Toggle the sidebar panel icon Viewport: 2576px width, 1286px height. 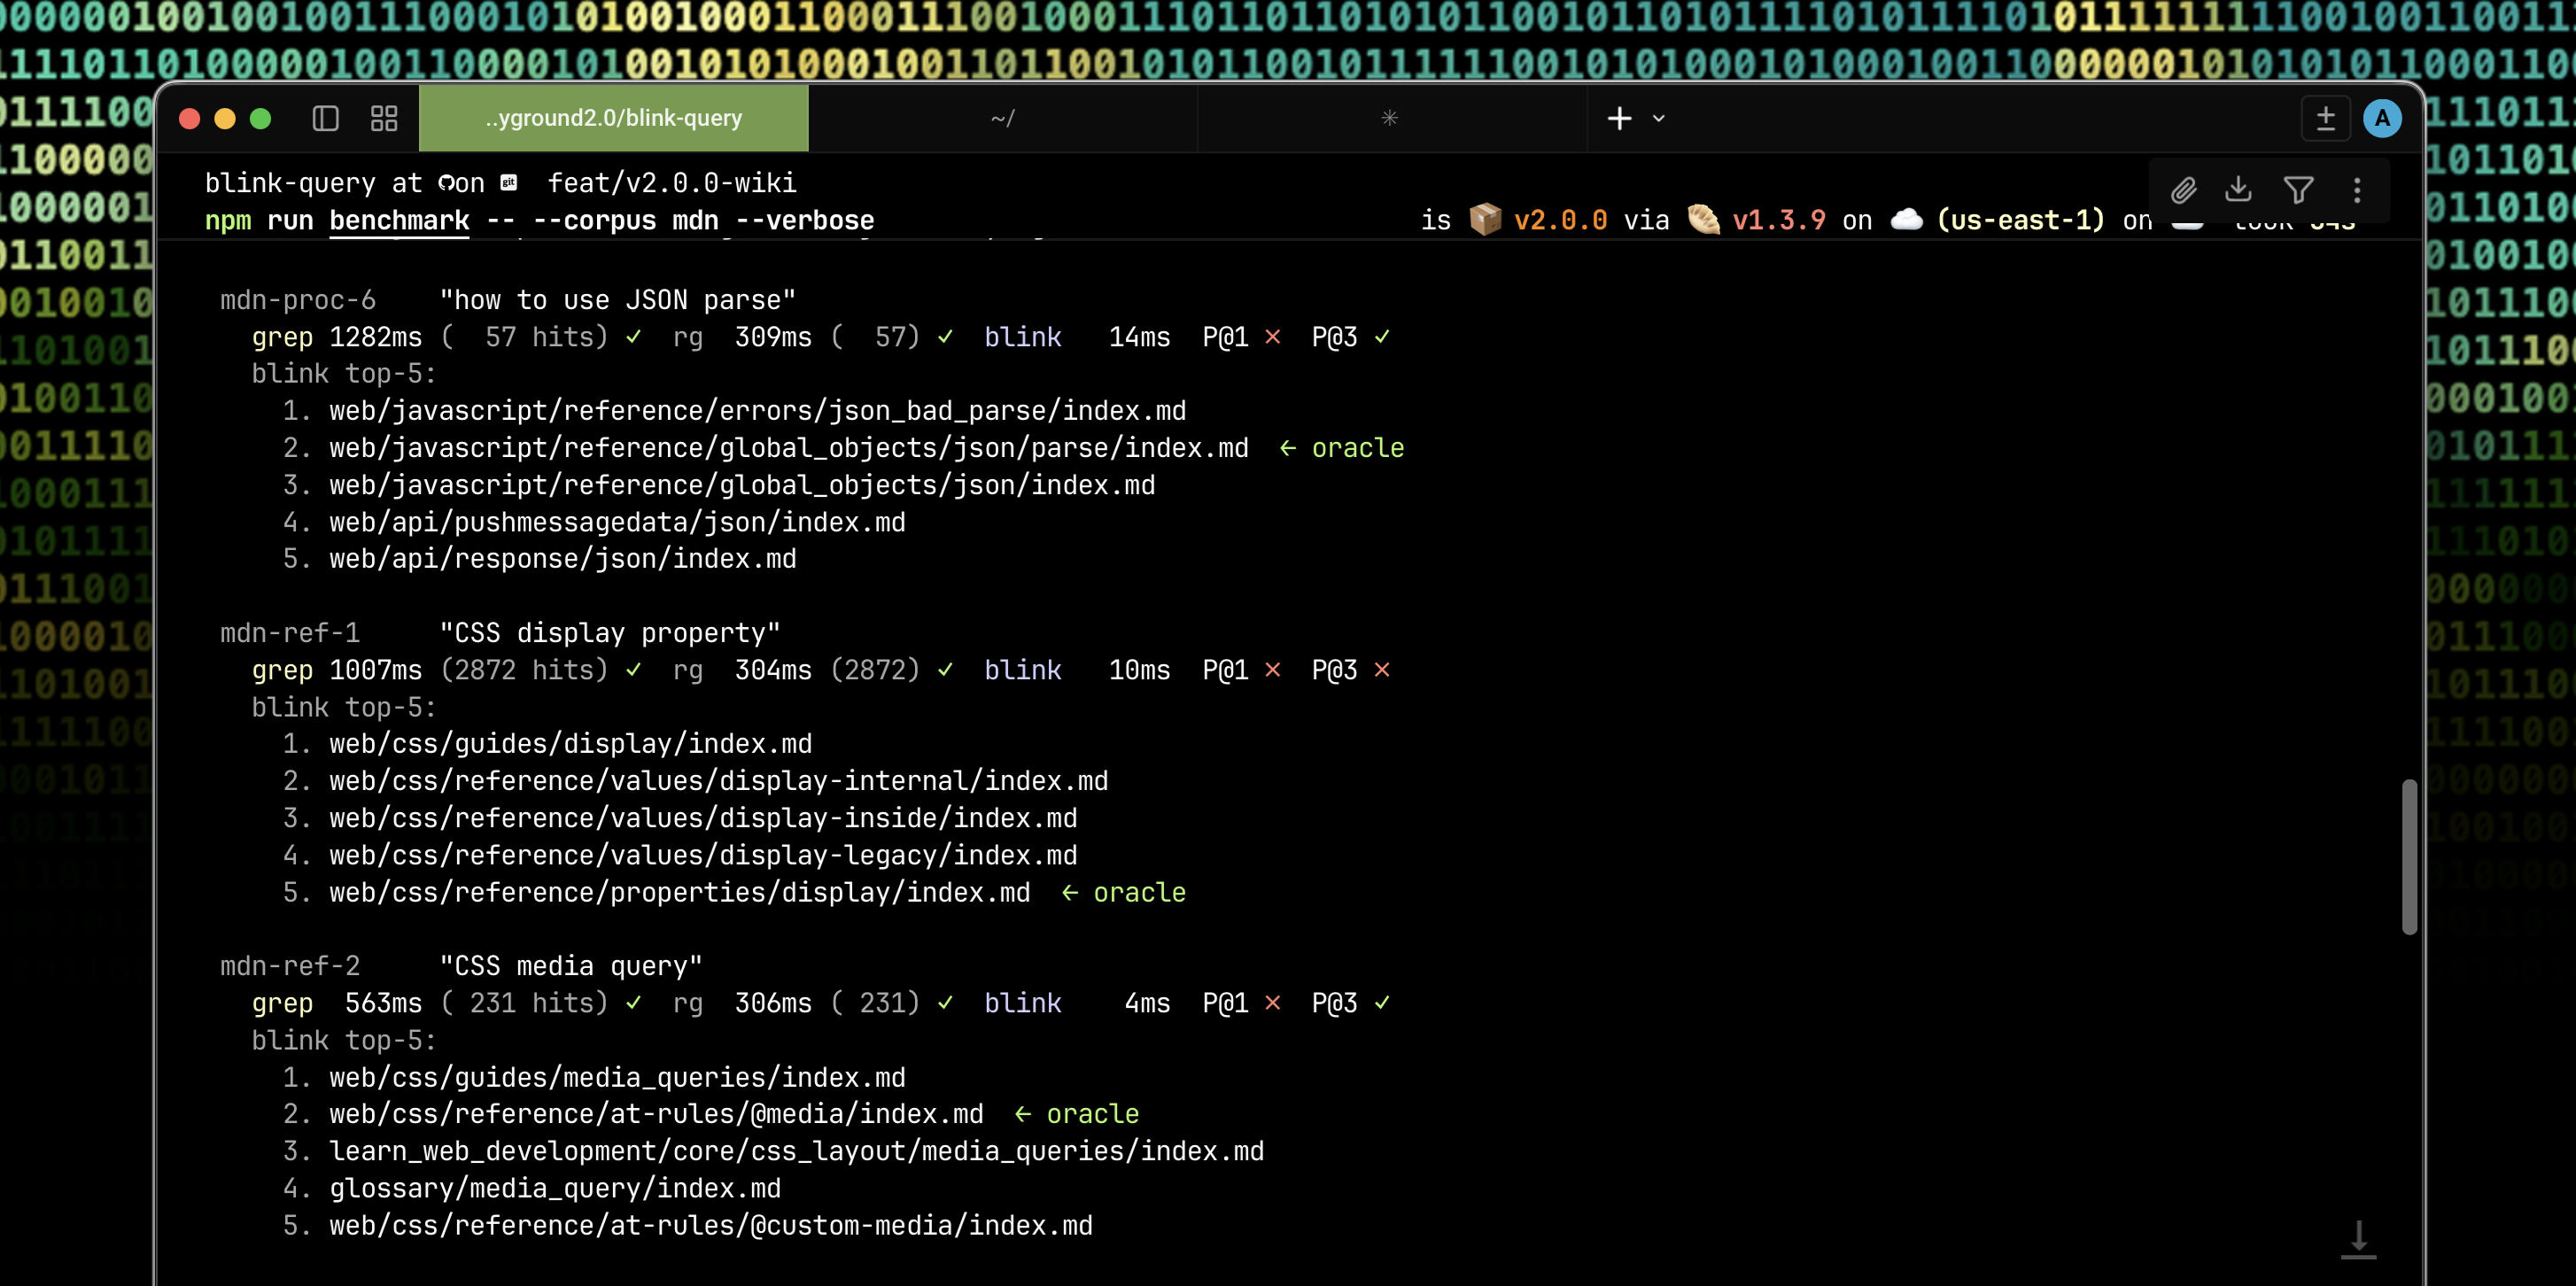[x=325, y=118]
